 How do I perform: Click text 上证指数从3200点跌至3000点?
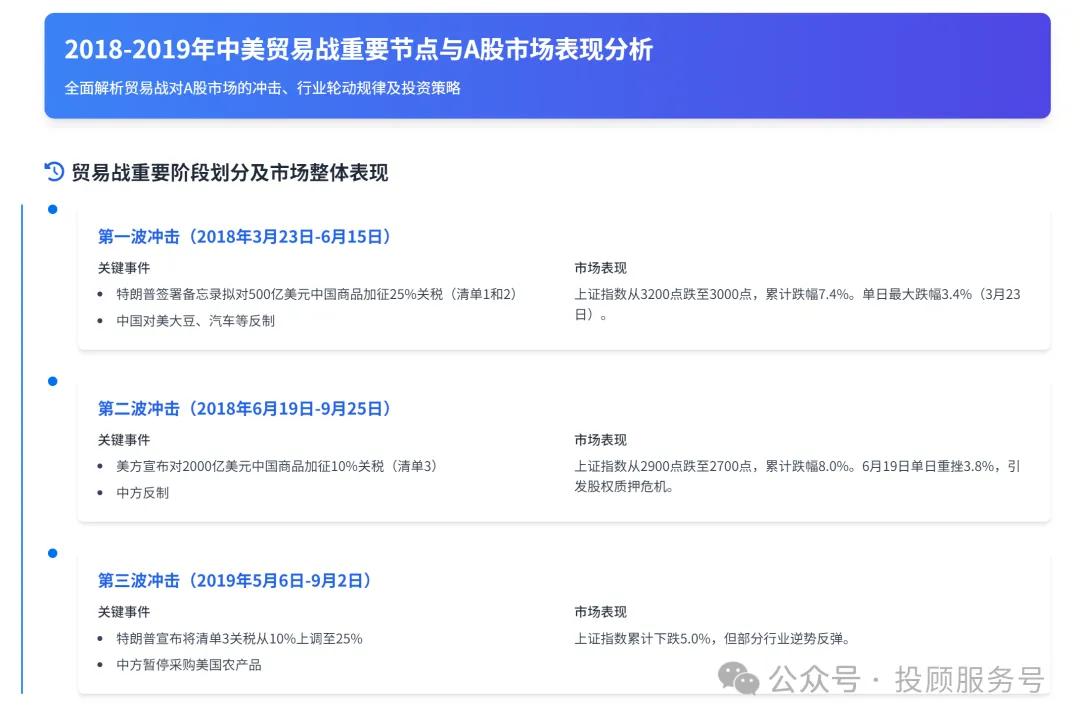(x=663, y=294)
